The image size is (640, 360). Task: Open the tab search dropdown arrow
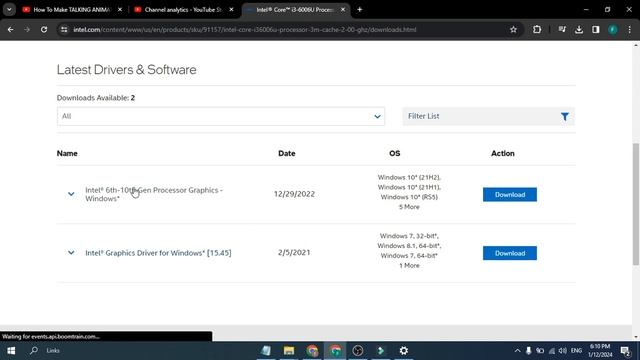(9, 9)
